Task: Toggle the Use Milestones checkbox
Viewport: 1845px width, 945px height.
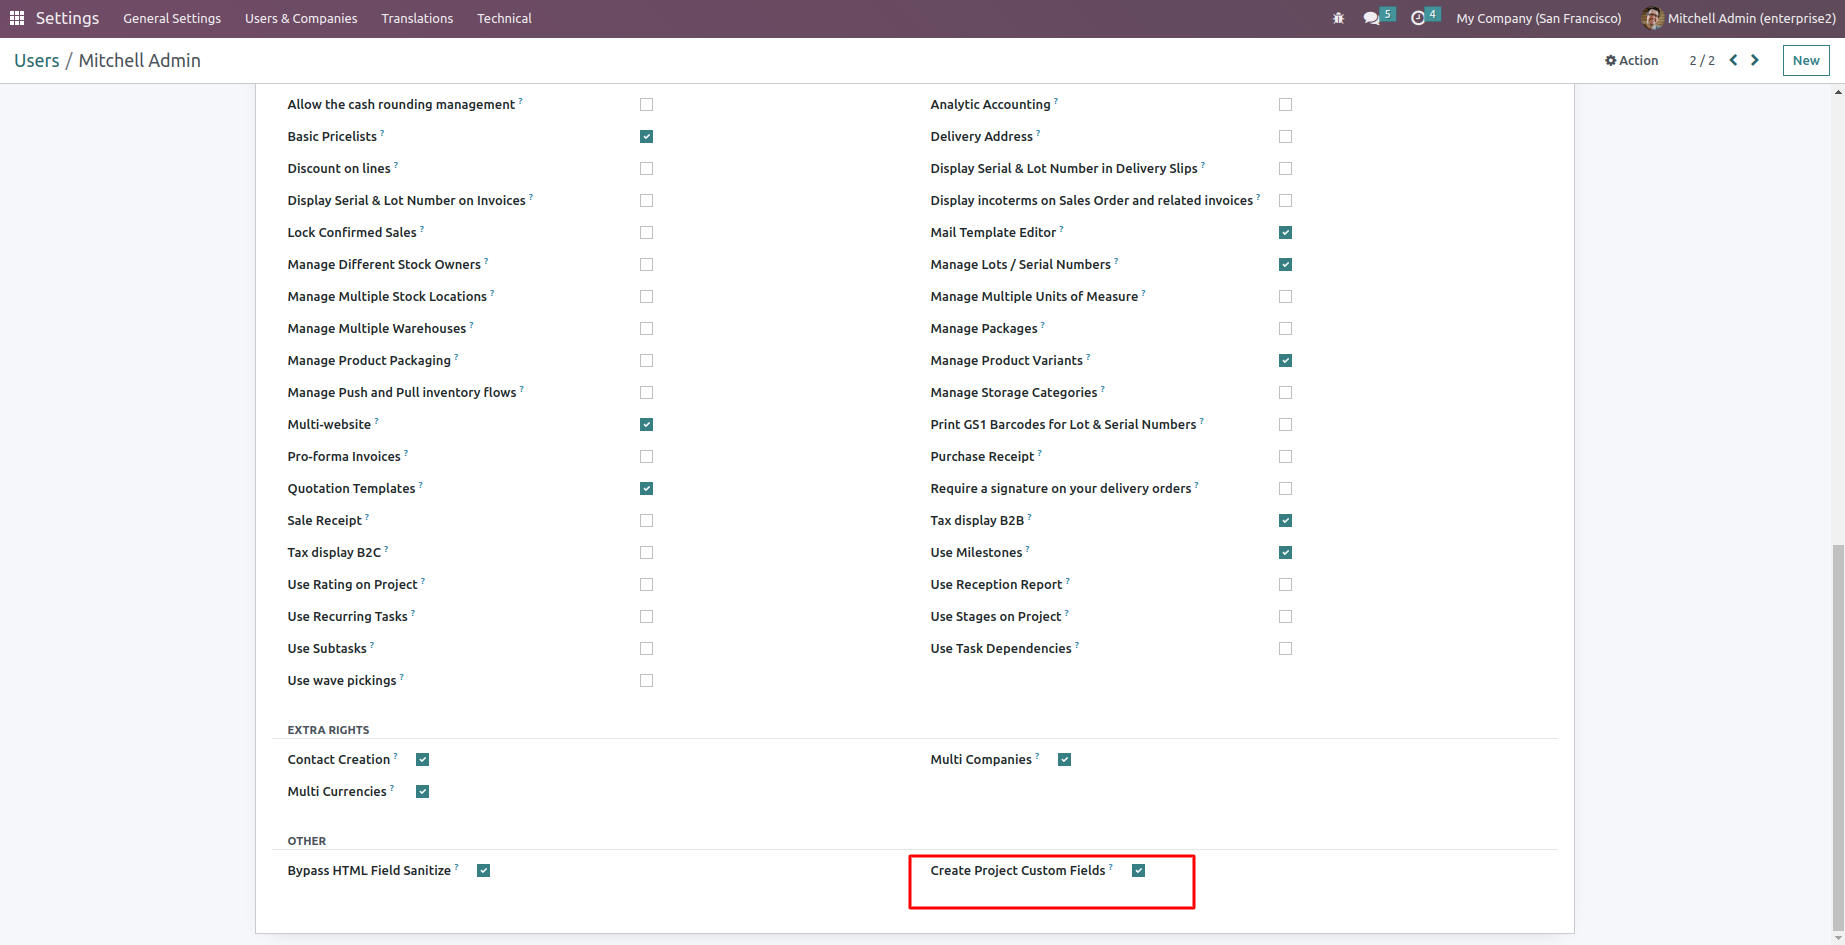Action: click(x=1285, y=552)
